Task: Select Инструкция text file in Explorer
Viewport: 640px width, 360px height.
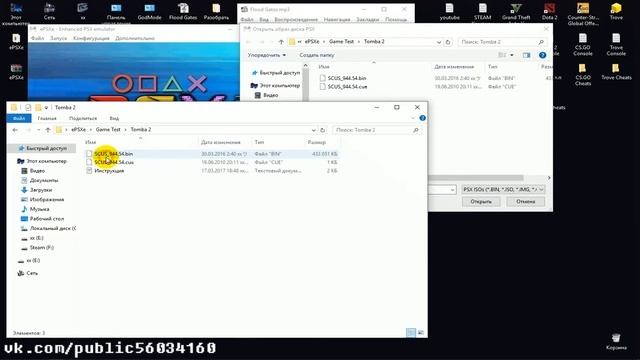Action: (109, 171)
